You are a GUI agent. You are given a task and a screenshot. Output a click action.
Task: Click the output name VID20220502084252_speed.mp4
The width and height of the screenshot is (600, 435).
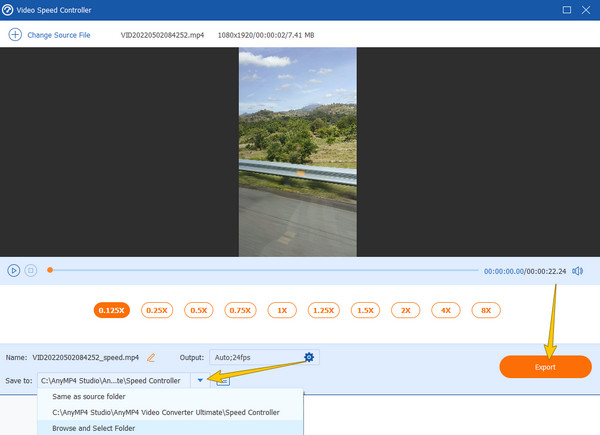coord(85,358)
